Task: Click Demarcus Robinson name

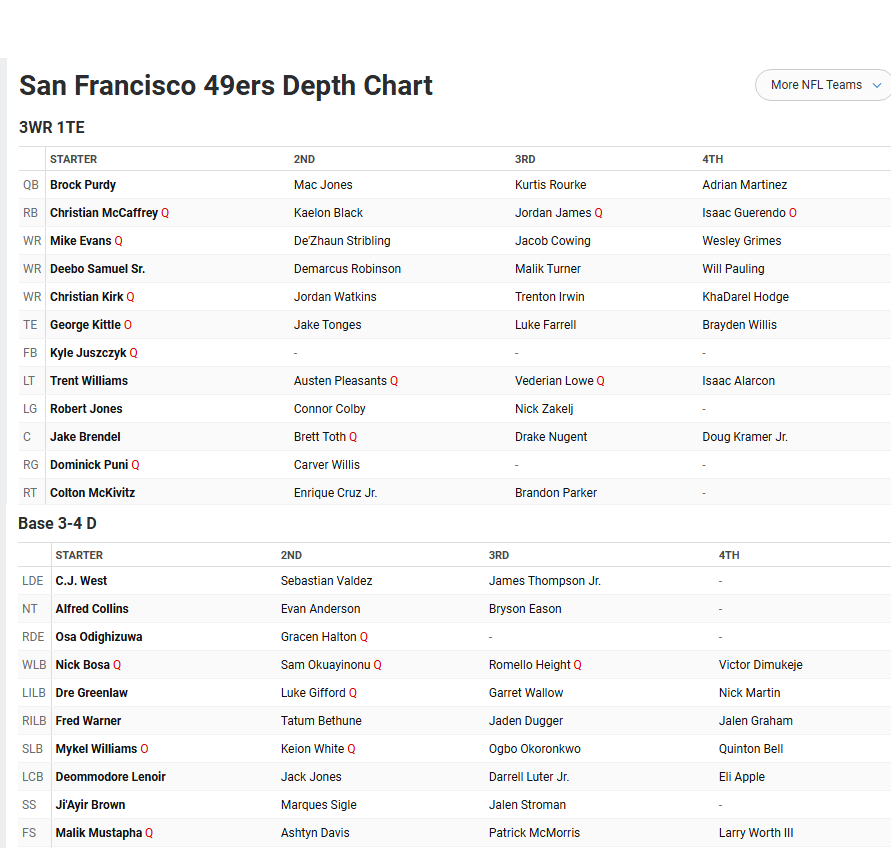Action: pos(347,269)
